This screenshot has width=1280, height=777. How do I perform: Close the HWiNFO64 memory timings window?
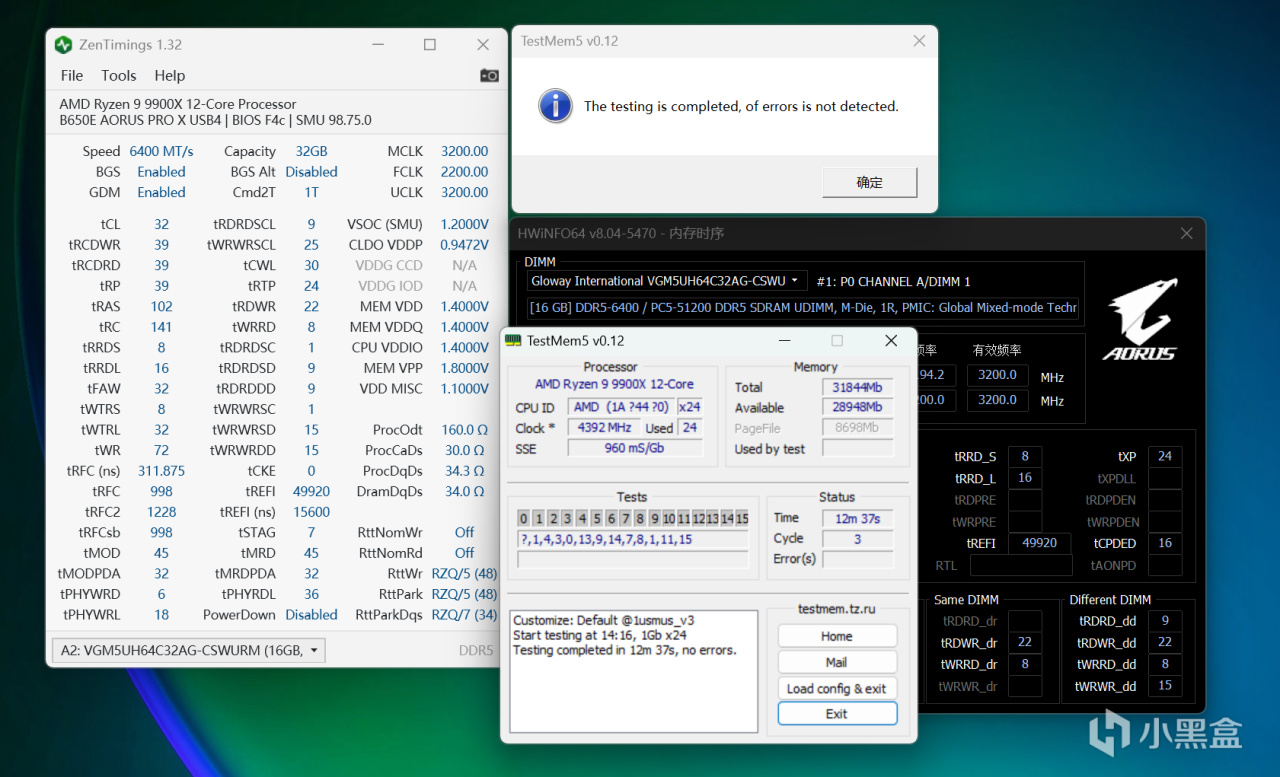pyautogui.click(x=1186, y=234)
